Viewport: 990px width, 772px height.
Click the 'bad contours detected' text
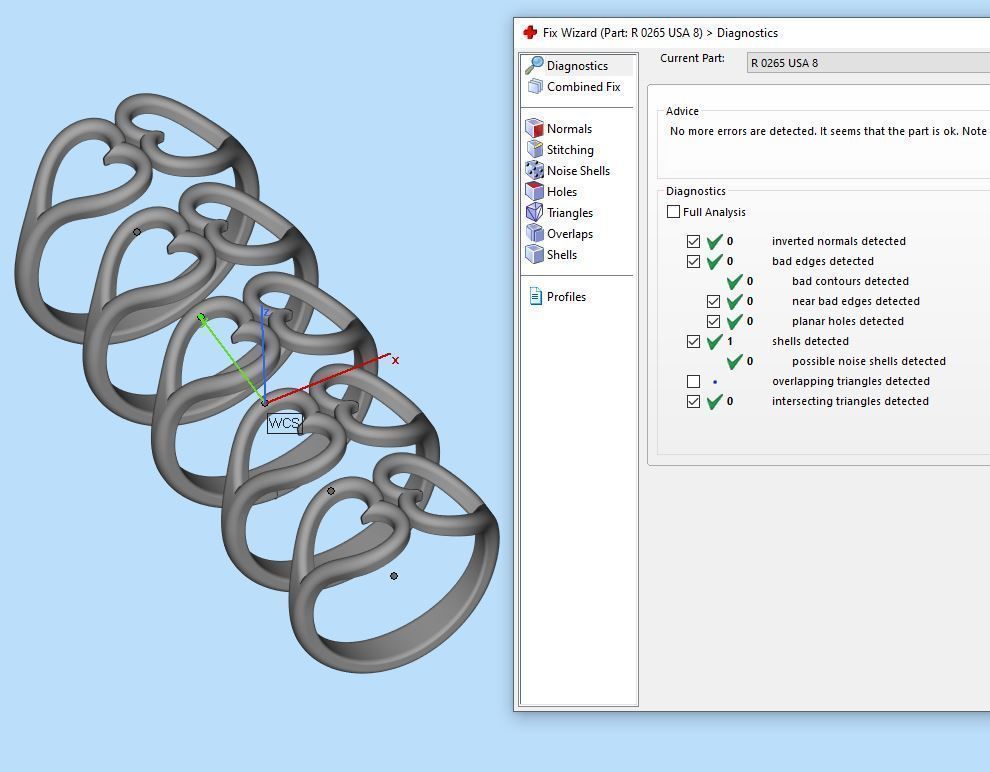click(x=850, y=281)
